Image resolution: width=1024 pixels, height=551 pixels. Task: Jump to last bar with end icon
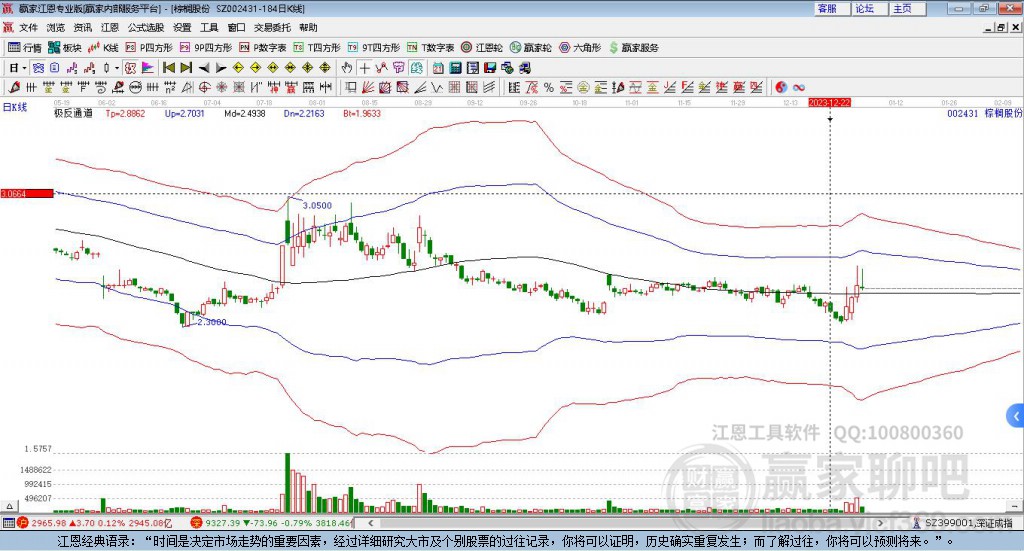186,68
